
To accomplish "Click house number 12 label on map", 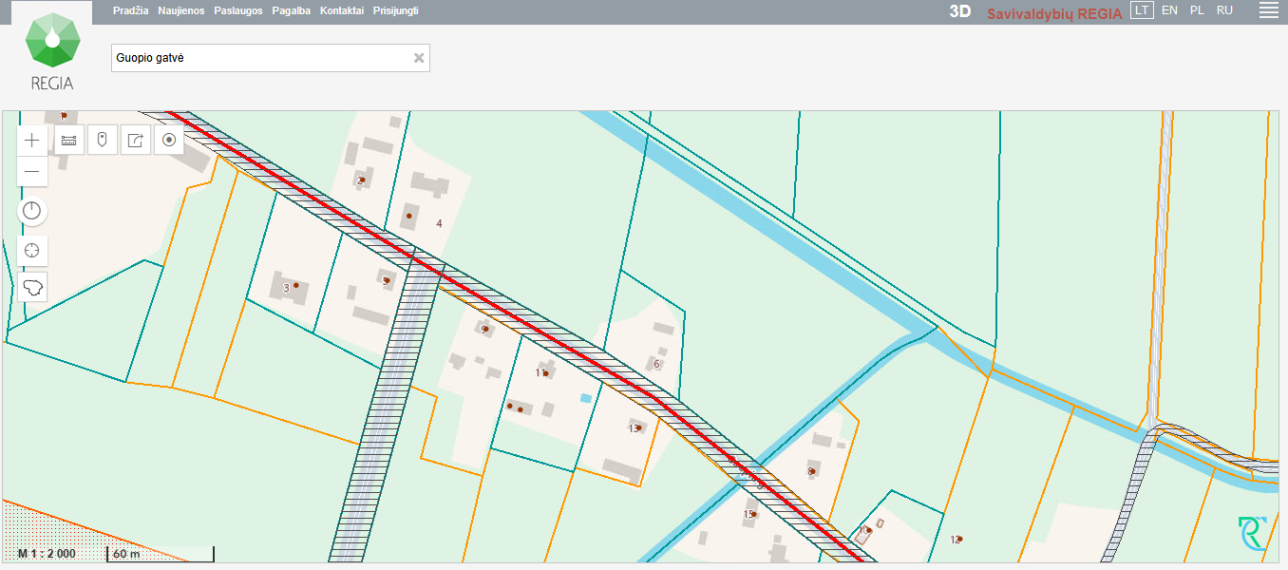I will [955, 539].
